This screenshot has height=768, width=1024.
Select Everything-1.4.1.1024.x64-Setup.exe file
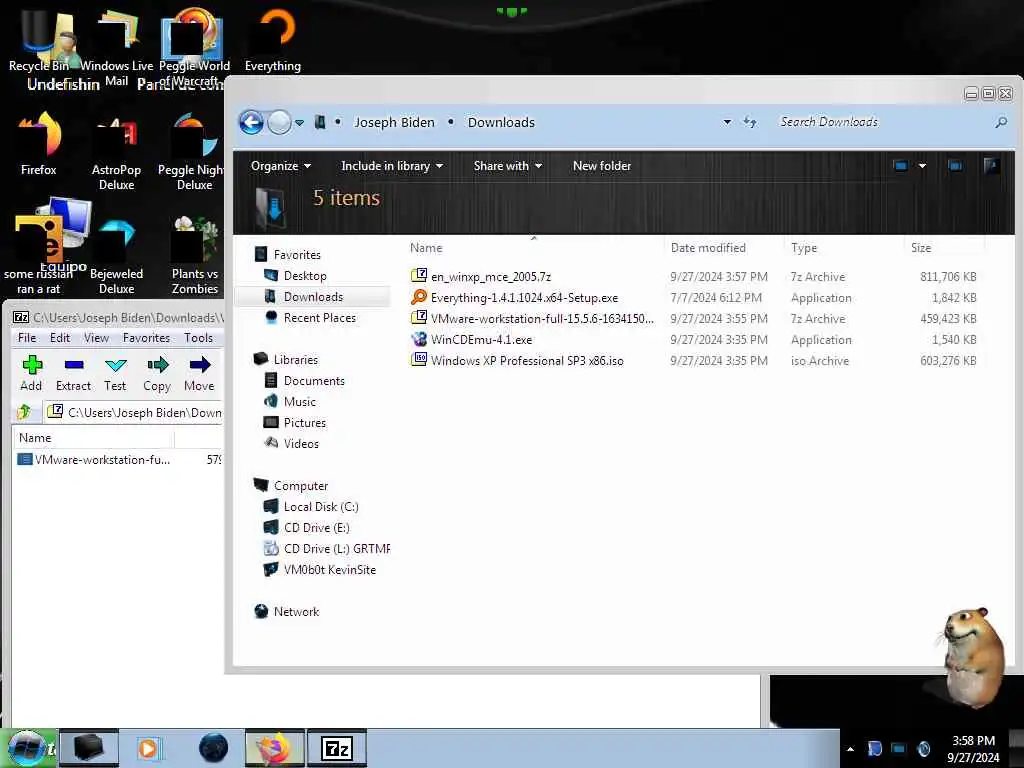point(524,298)
